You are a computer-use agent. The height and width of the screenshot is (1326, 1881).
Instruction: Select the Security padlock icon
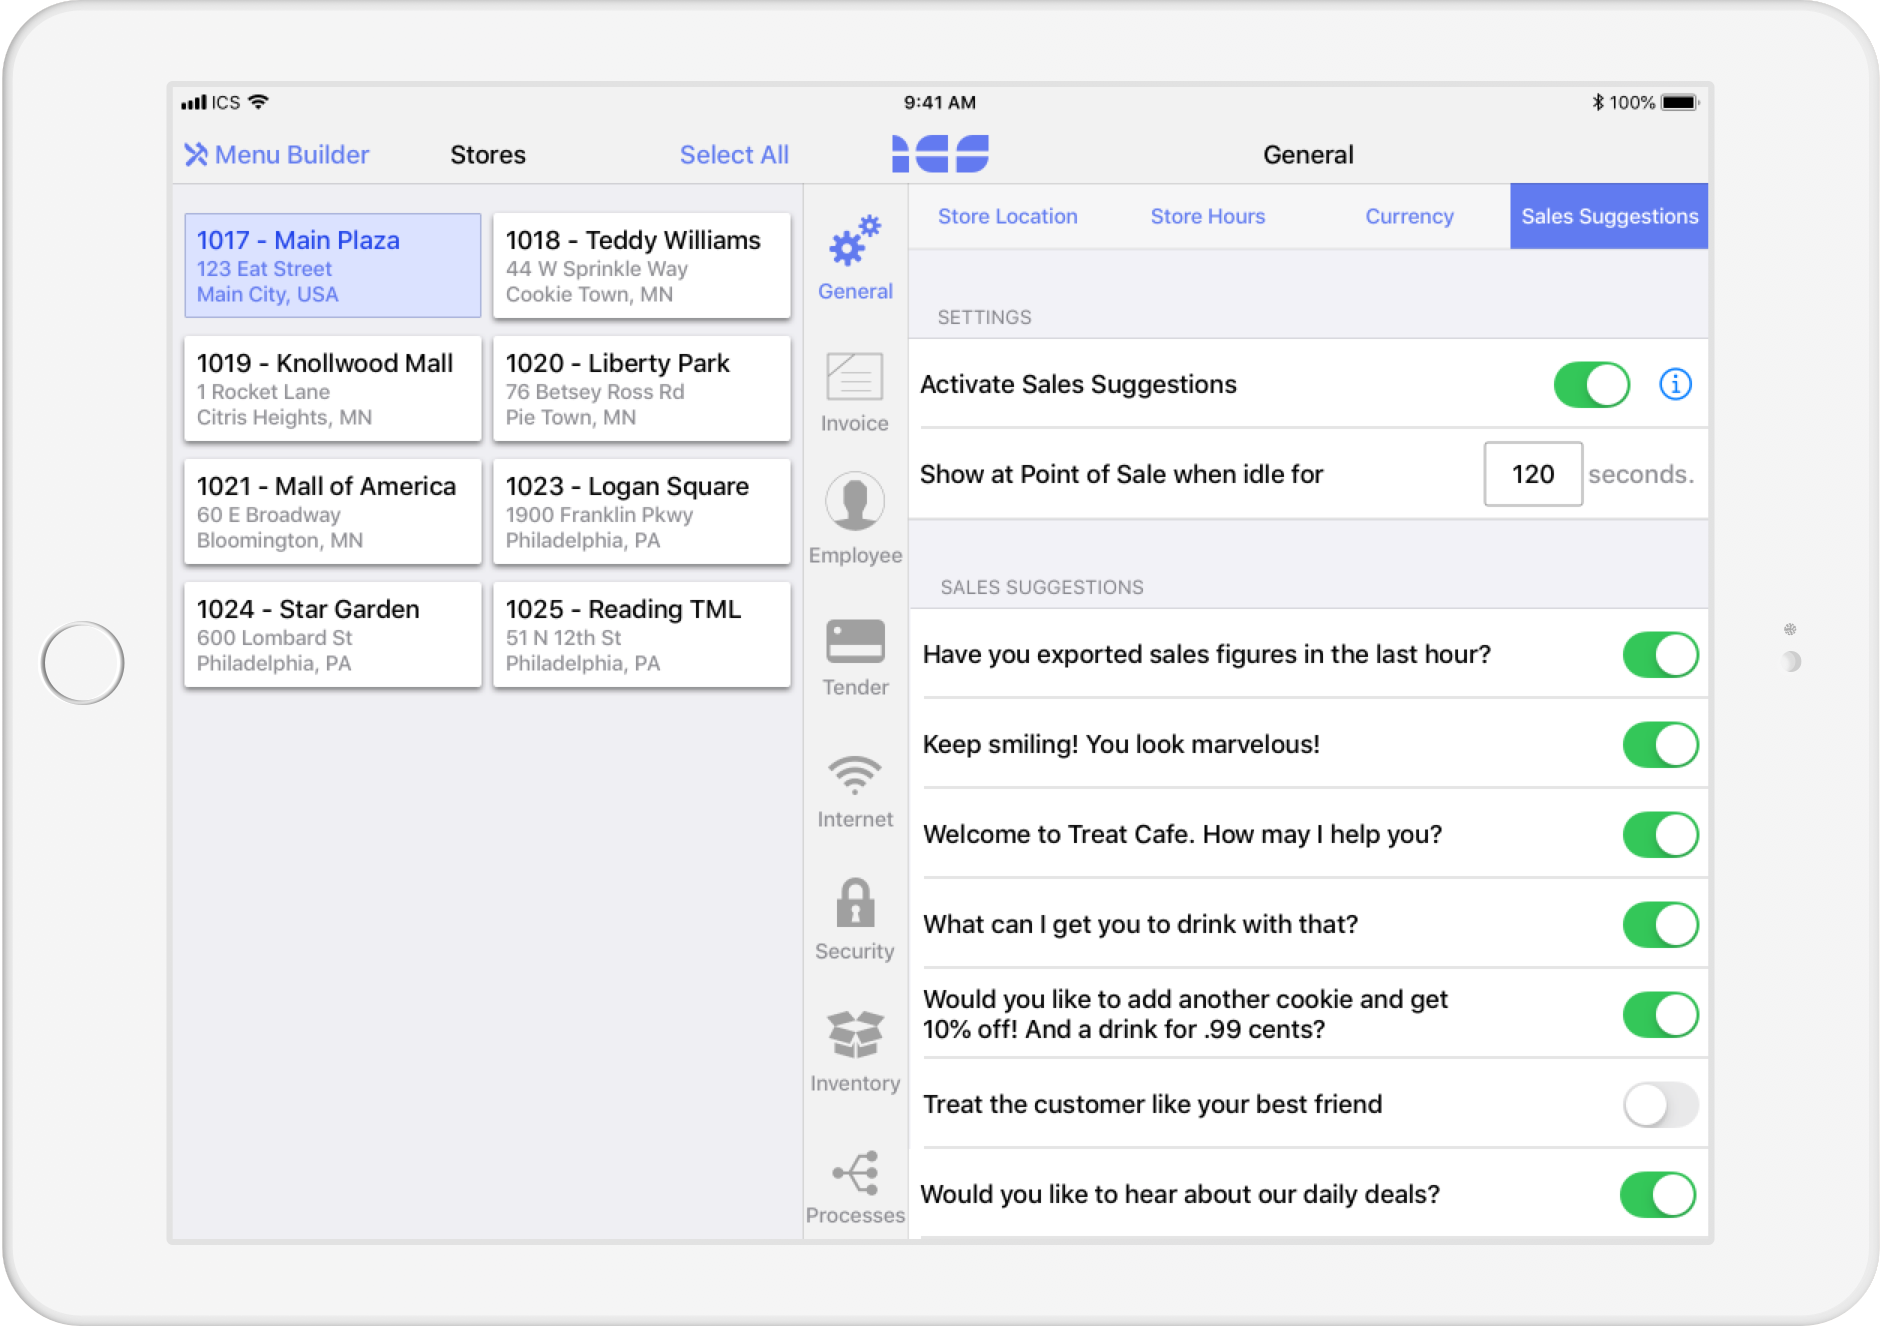(x=855, y=903)
